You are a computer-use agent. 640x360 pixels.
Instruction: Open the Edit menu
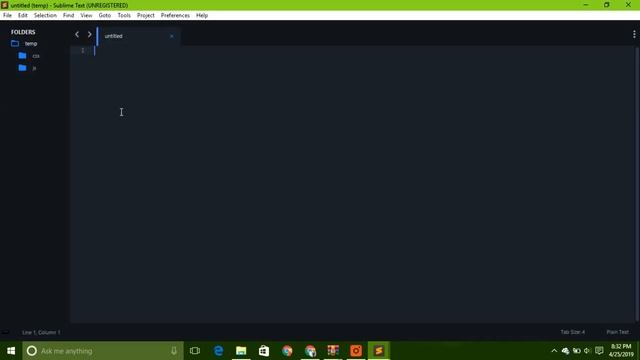[22, 16]
